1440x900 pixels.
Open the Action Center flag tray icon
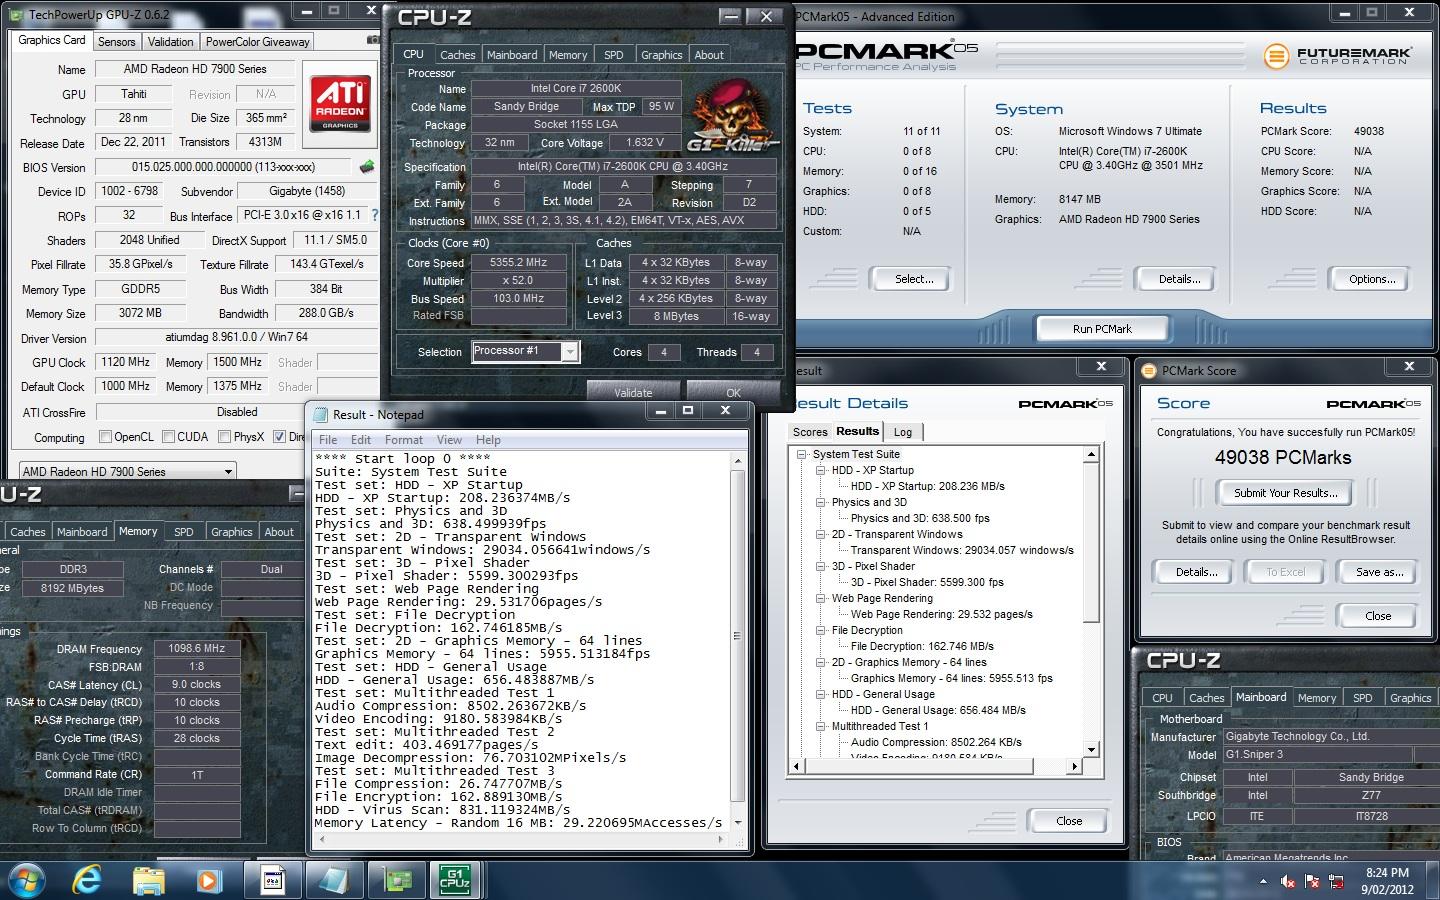click(x=1311, y=881)
